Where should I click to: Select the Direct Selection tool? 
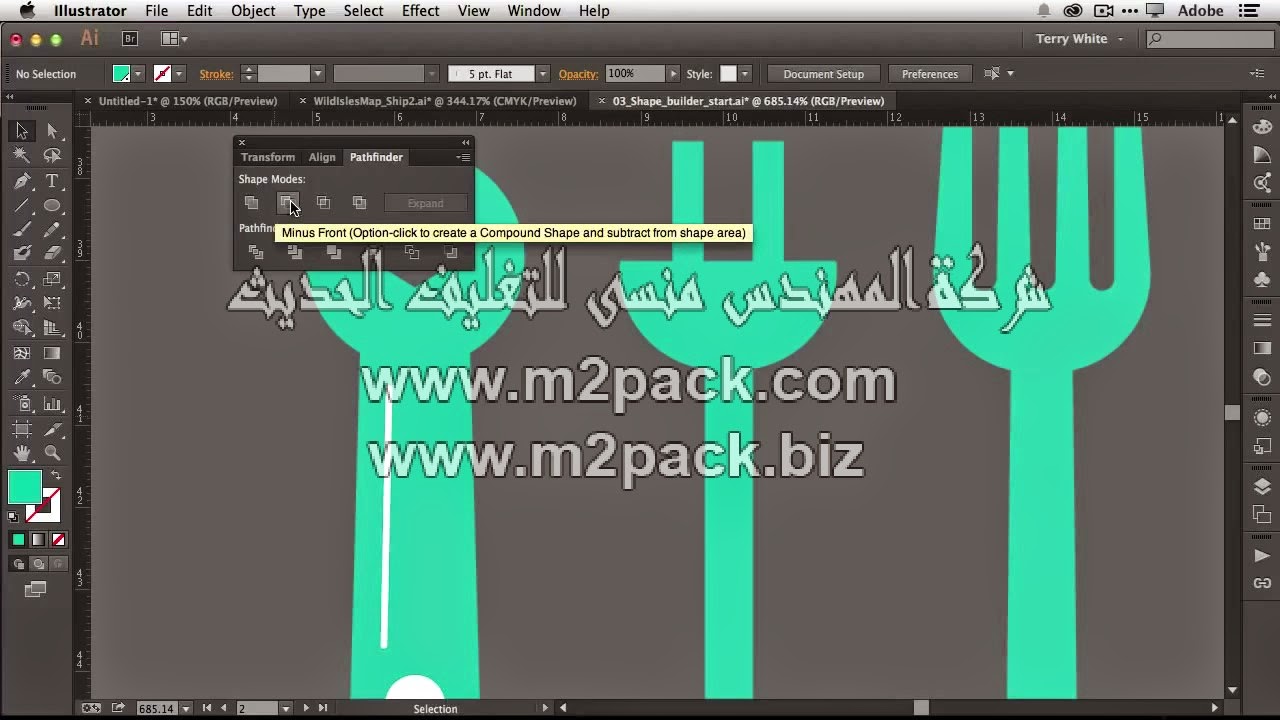[52, 131]
